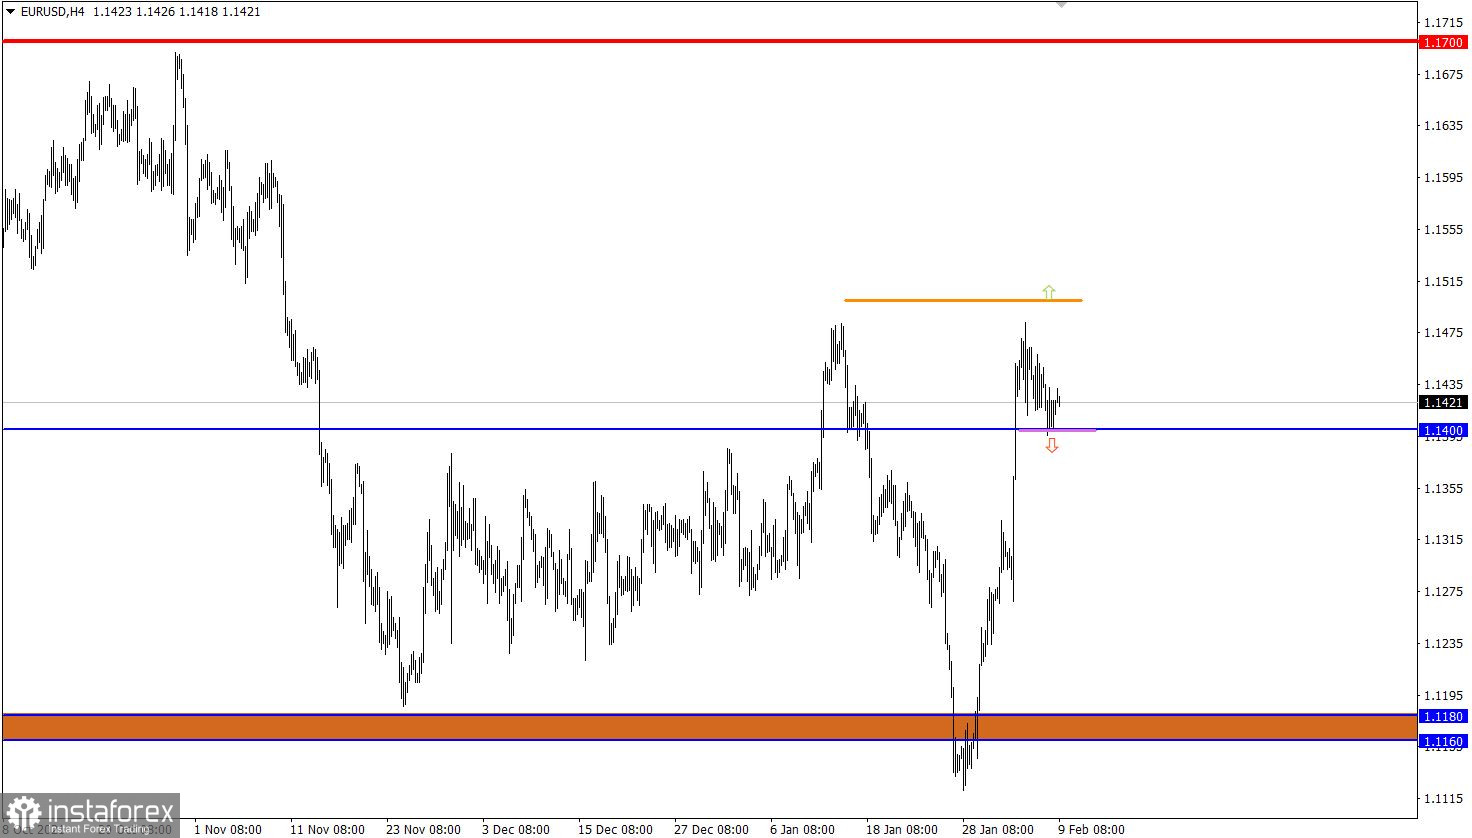Click the 1.1180 price label
The image size is (1472, 838).
point(1443,716)
